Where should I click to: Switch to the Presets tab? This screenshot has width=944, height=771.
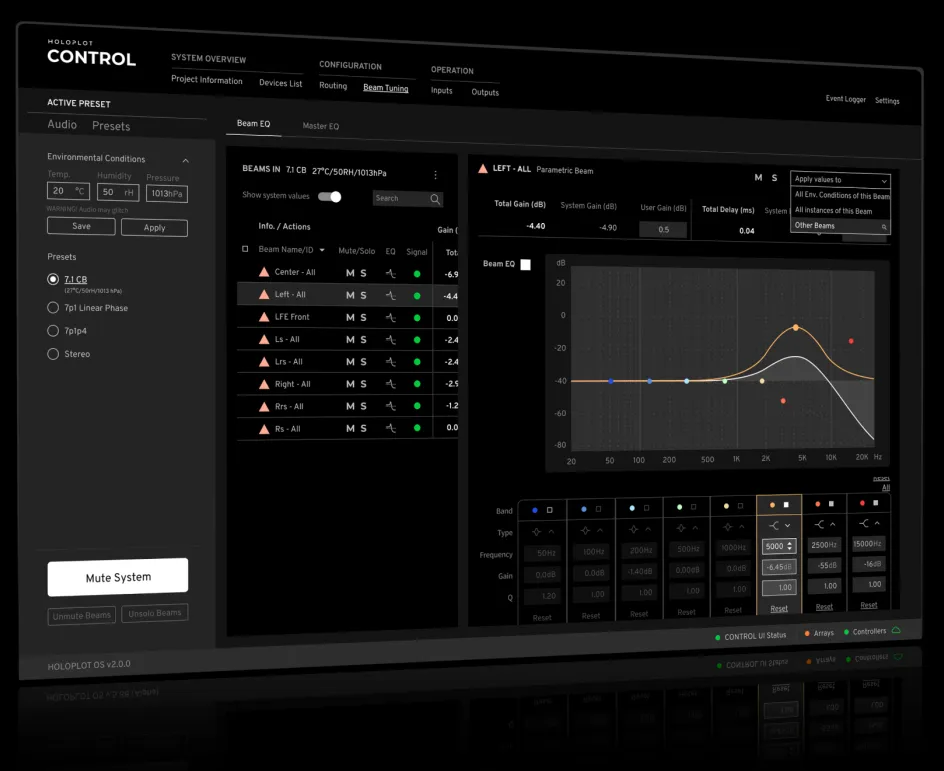point(111,126)
